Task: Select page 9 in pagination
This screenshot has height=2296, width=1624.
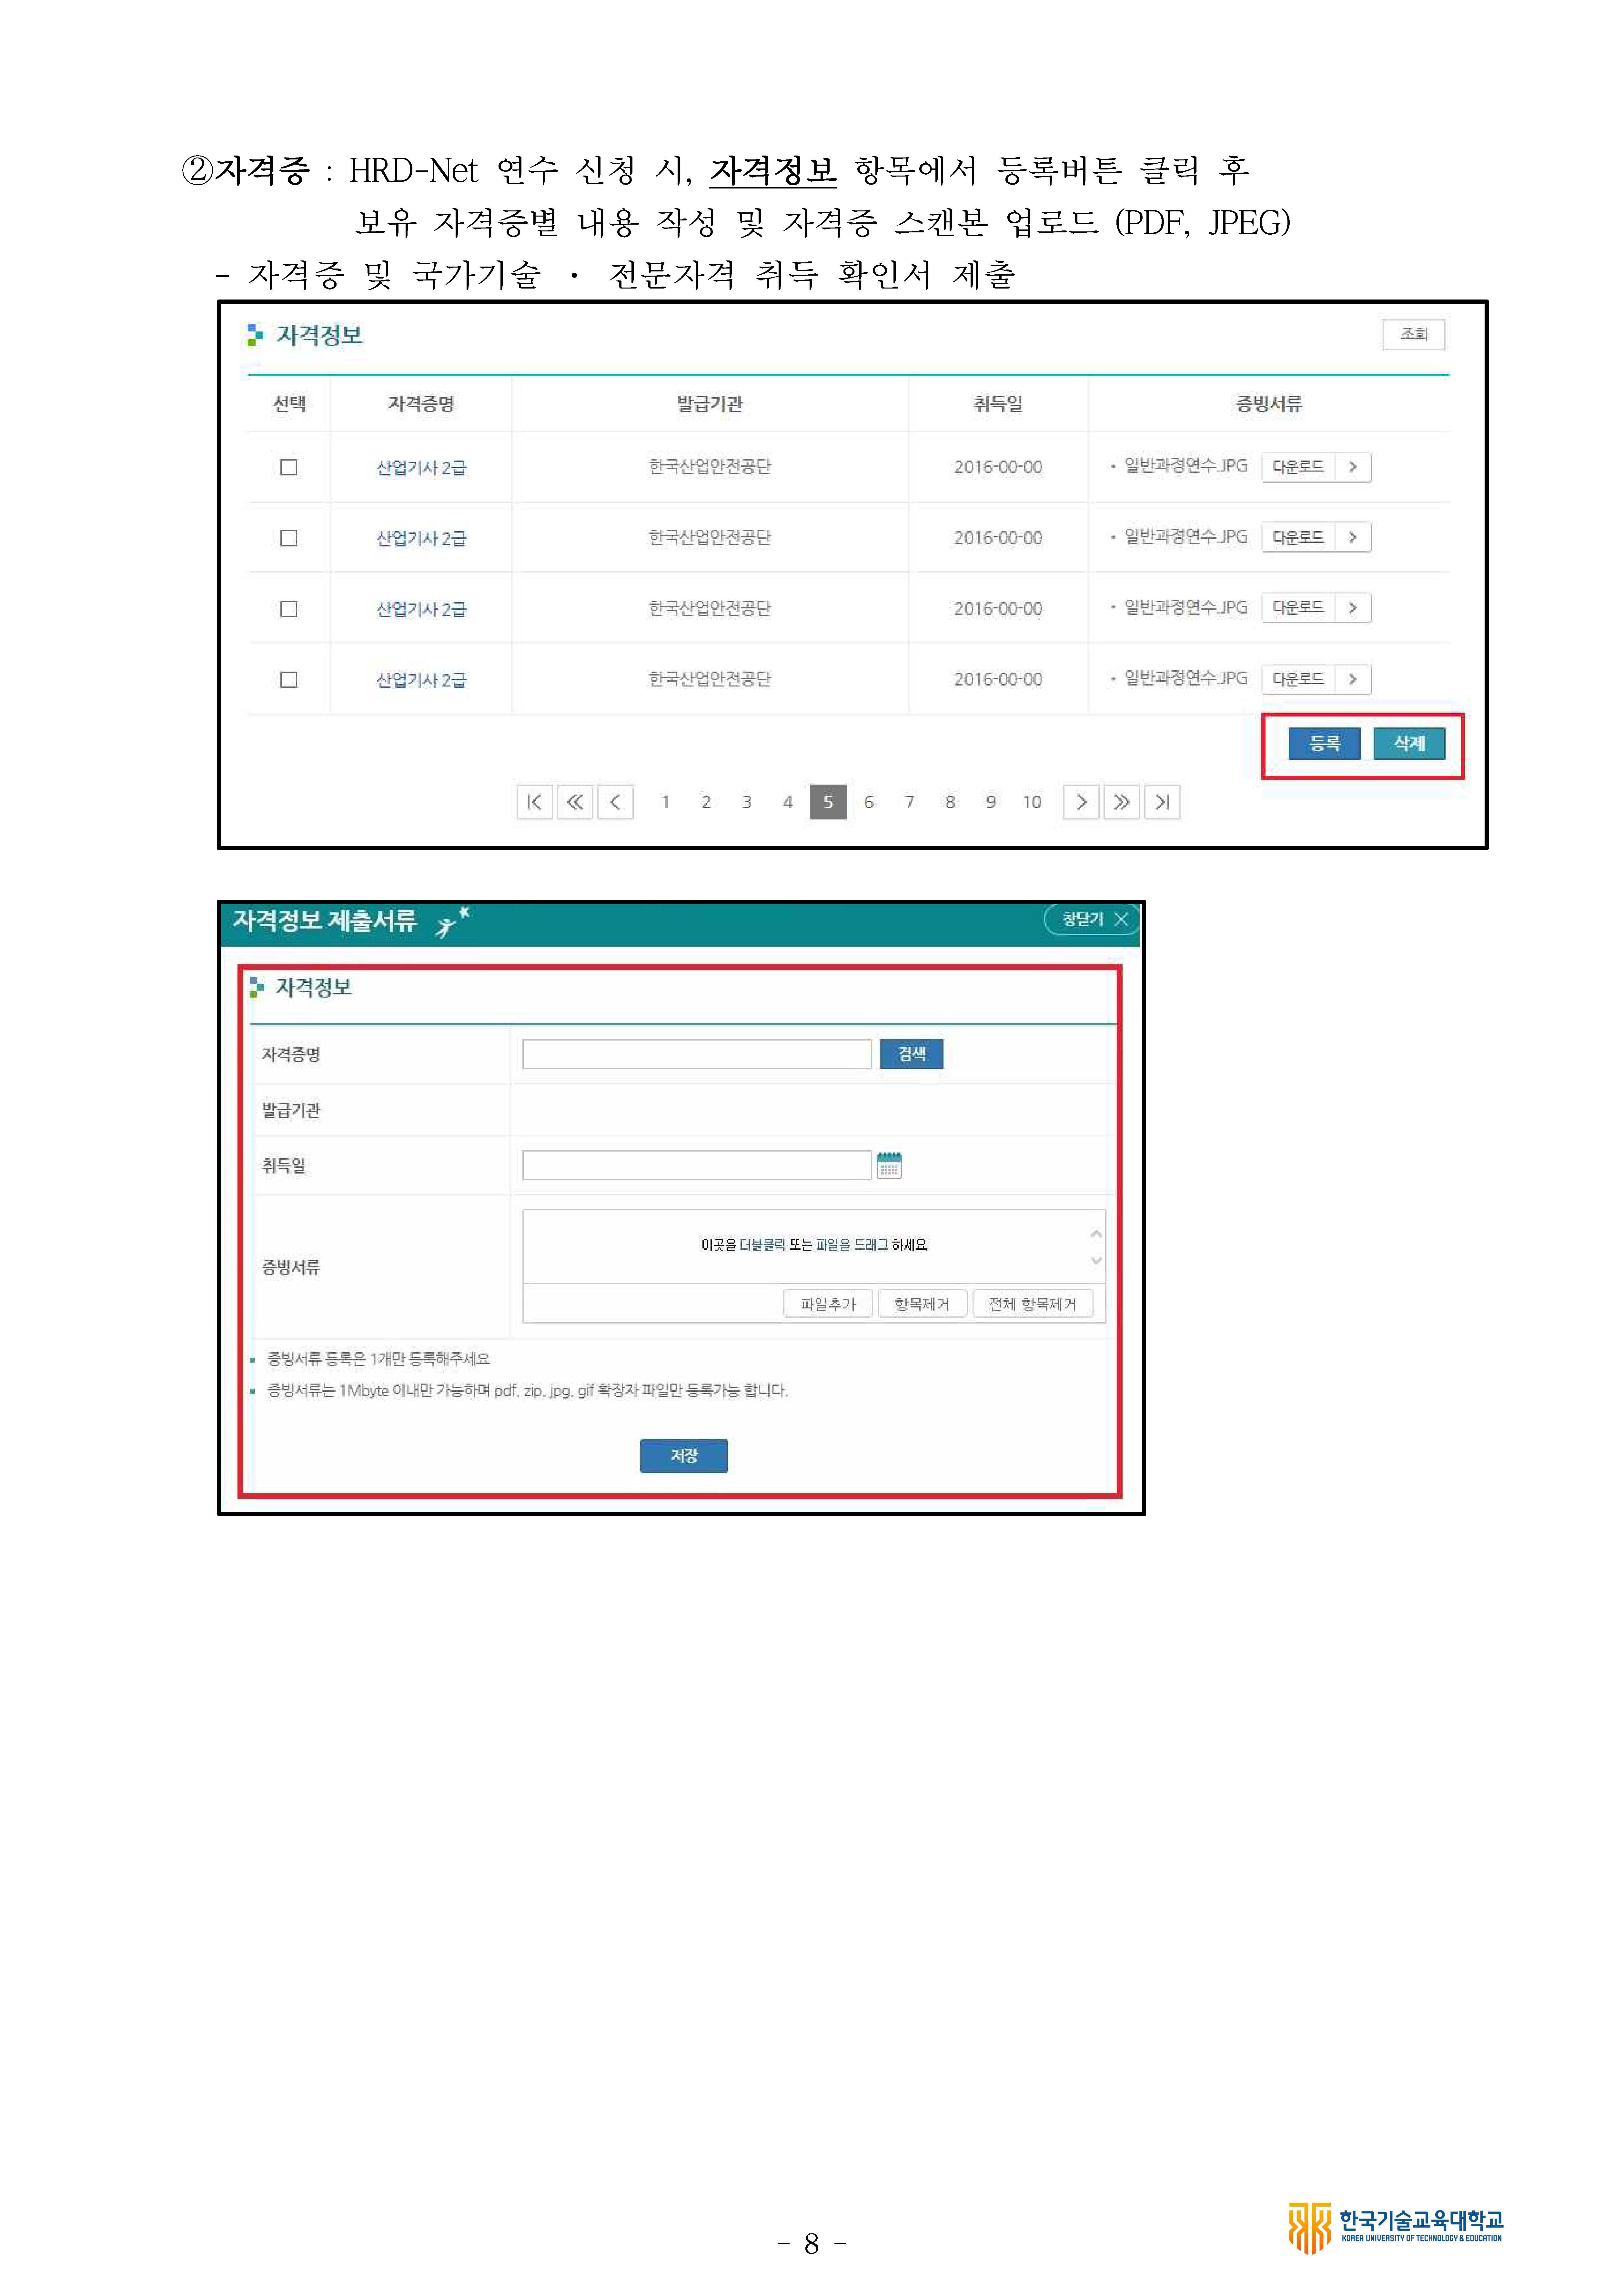Action: (x=991, y=802)
